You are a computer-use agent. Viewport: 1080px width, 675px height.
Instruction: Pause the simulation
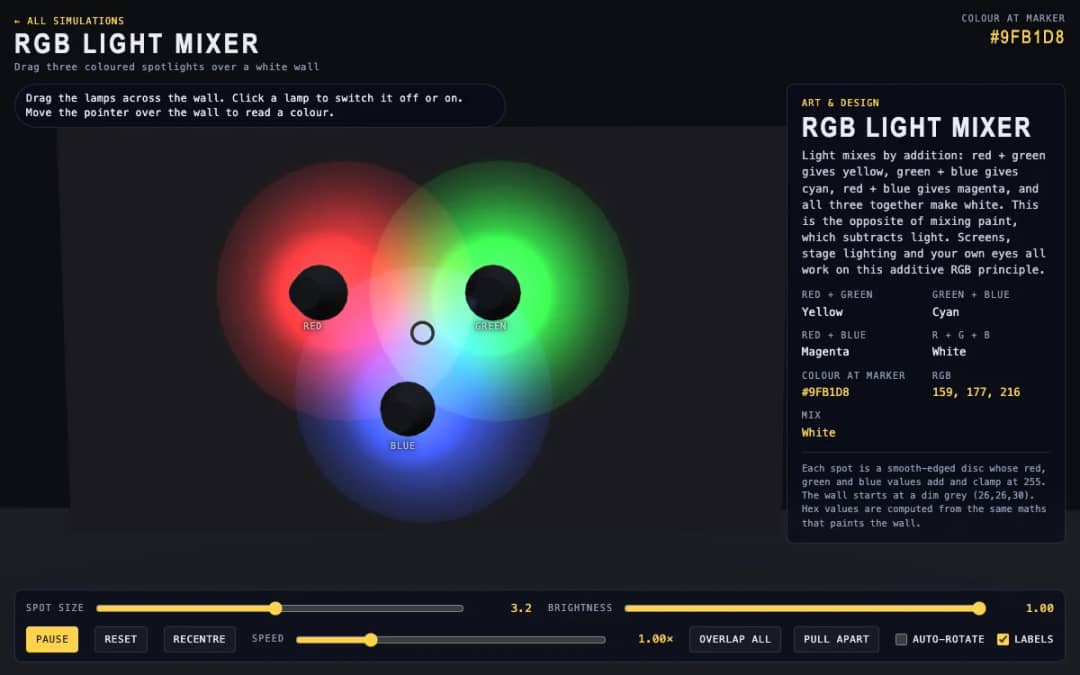(x=52, y=639)
